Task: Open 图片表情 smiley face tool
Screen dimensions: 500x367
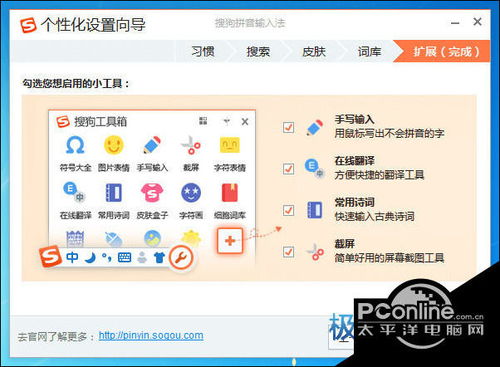Action: click(114, 145)
